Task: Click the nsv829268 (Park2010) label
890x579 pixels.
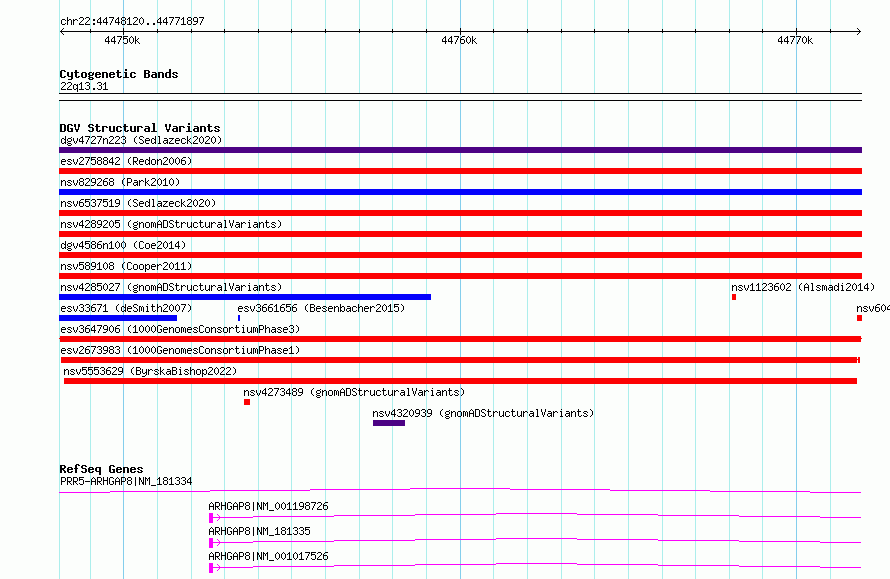Action: 120,182
